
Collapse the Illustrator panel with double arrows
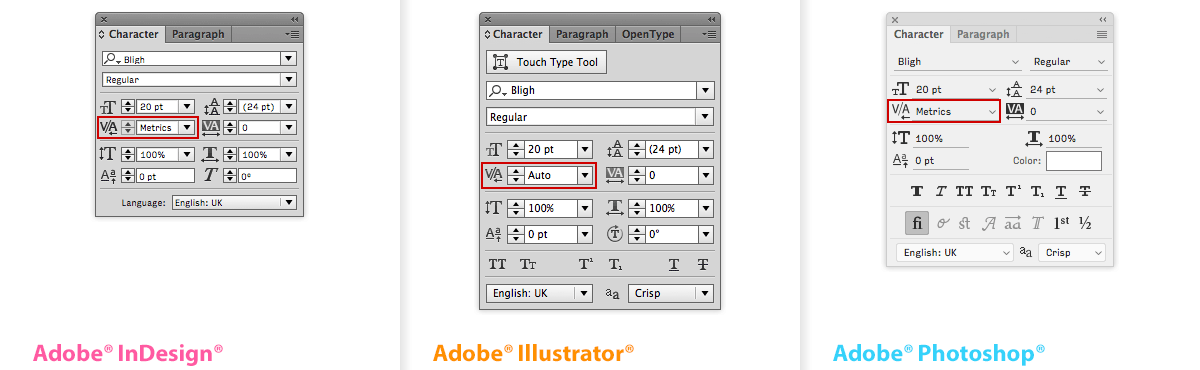[x=711, y=18]
